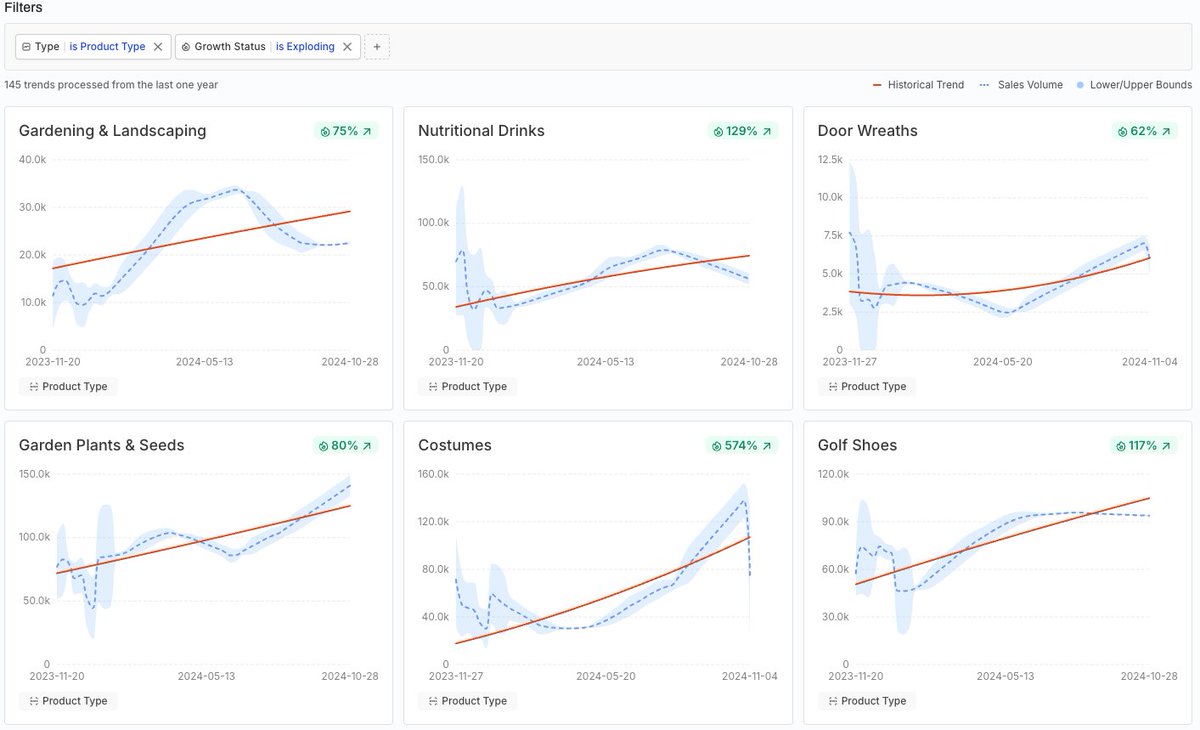1200x730 pixels.
Task: Open the add filter (+) picker
Action: (x=377, y=46)
